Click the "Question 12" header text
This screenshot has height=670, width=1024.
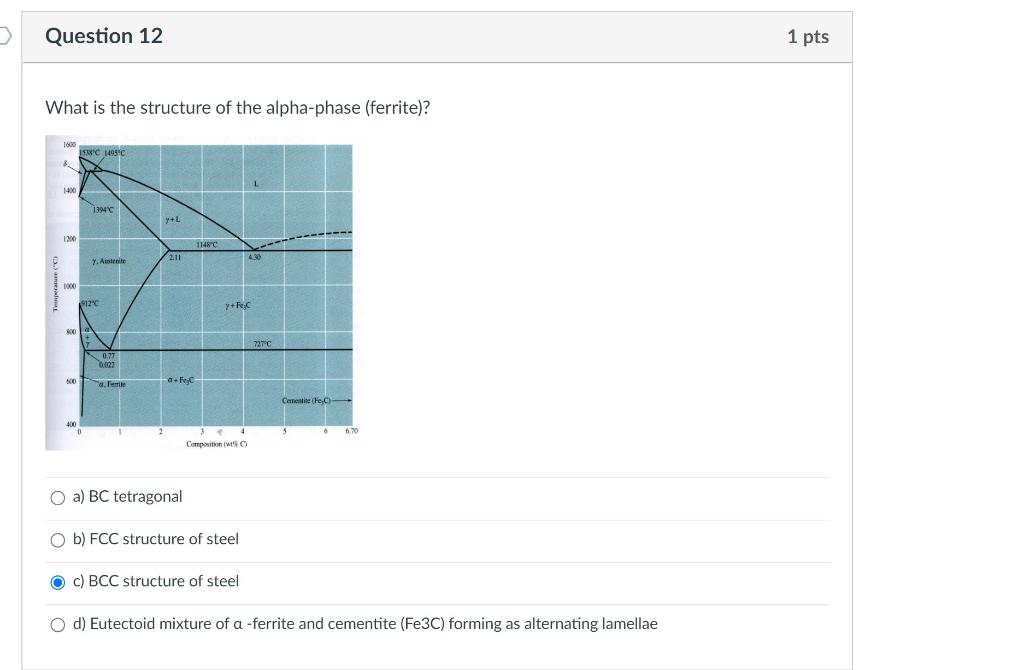[103, 36]
